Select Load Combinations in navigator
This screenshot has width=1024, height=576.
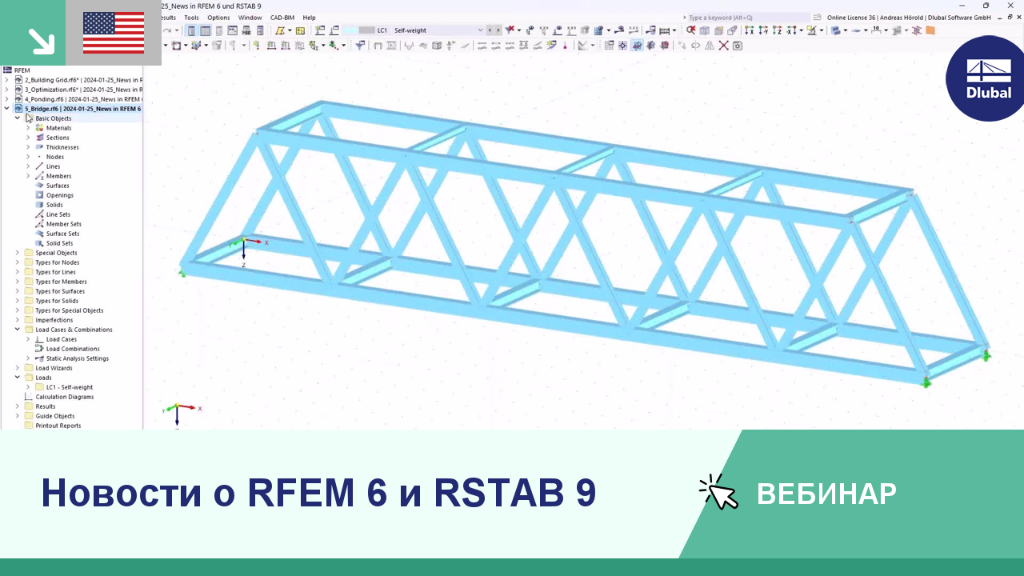(72, 349)
